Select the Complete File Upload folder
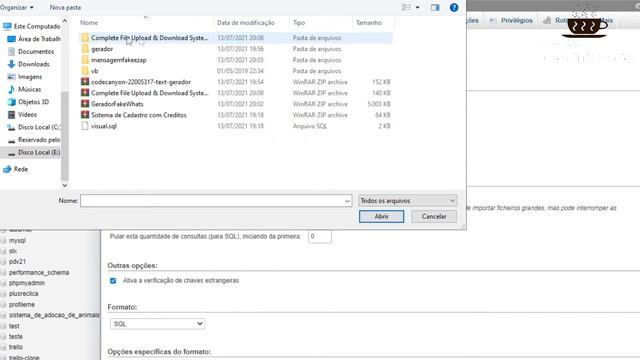This screenshot has height=360, width=640. (235, 38)
